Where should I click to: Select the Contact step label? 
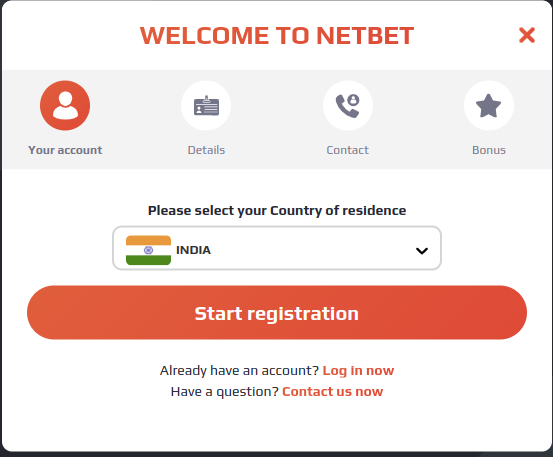point(348,150)
